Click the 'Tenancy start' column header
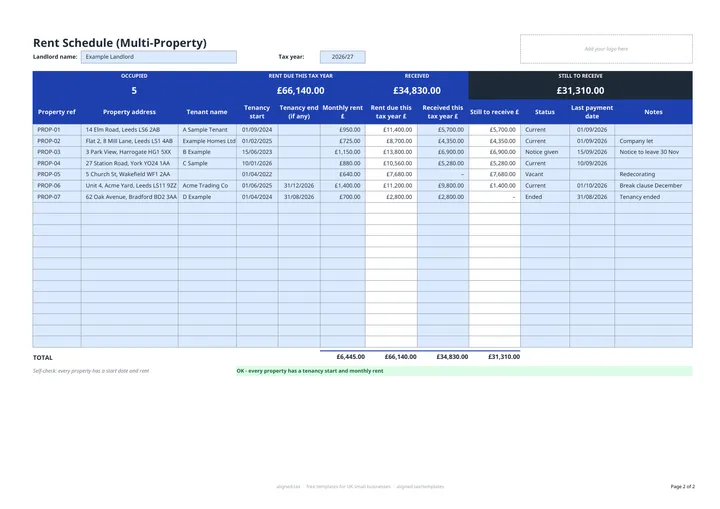720x509 pixels. [x=257, y=112]
